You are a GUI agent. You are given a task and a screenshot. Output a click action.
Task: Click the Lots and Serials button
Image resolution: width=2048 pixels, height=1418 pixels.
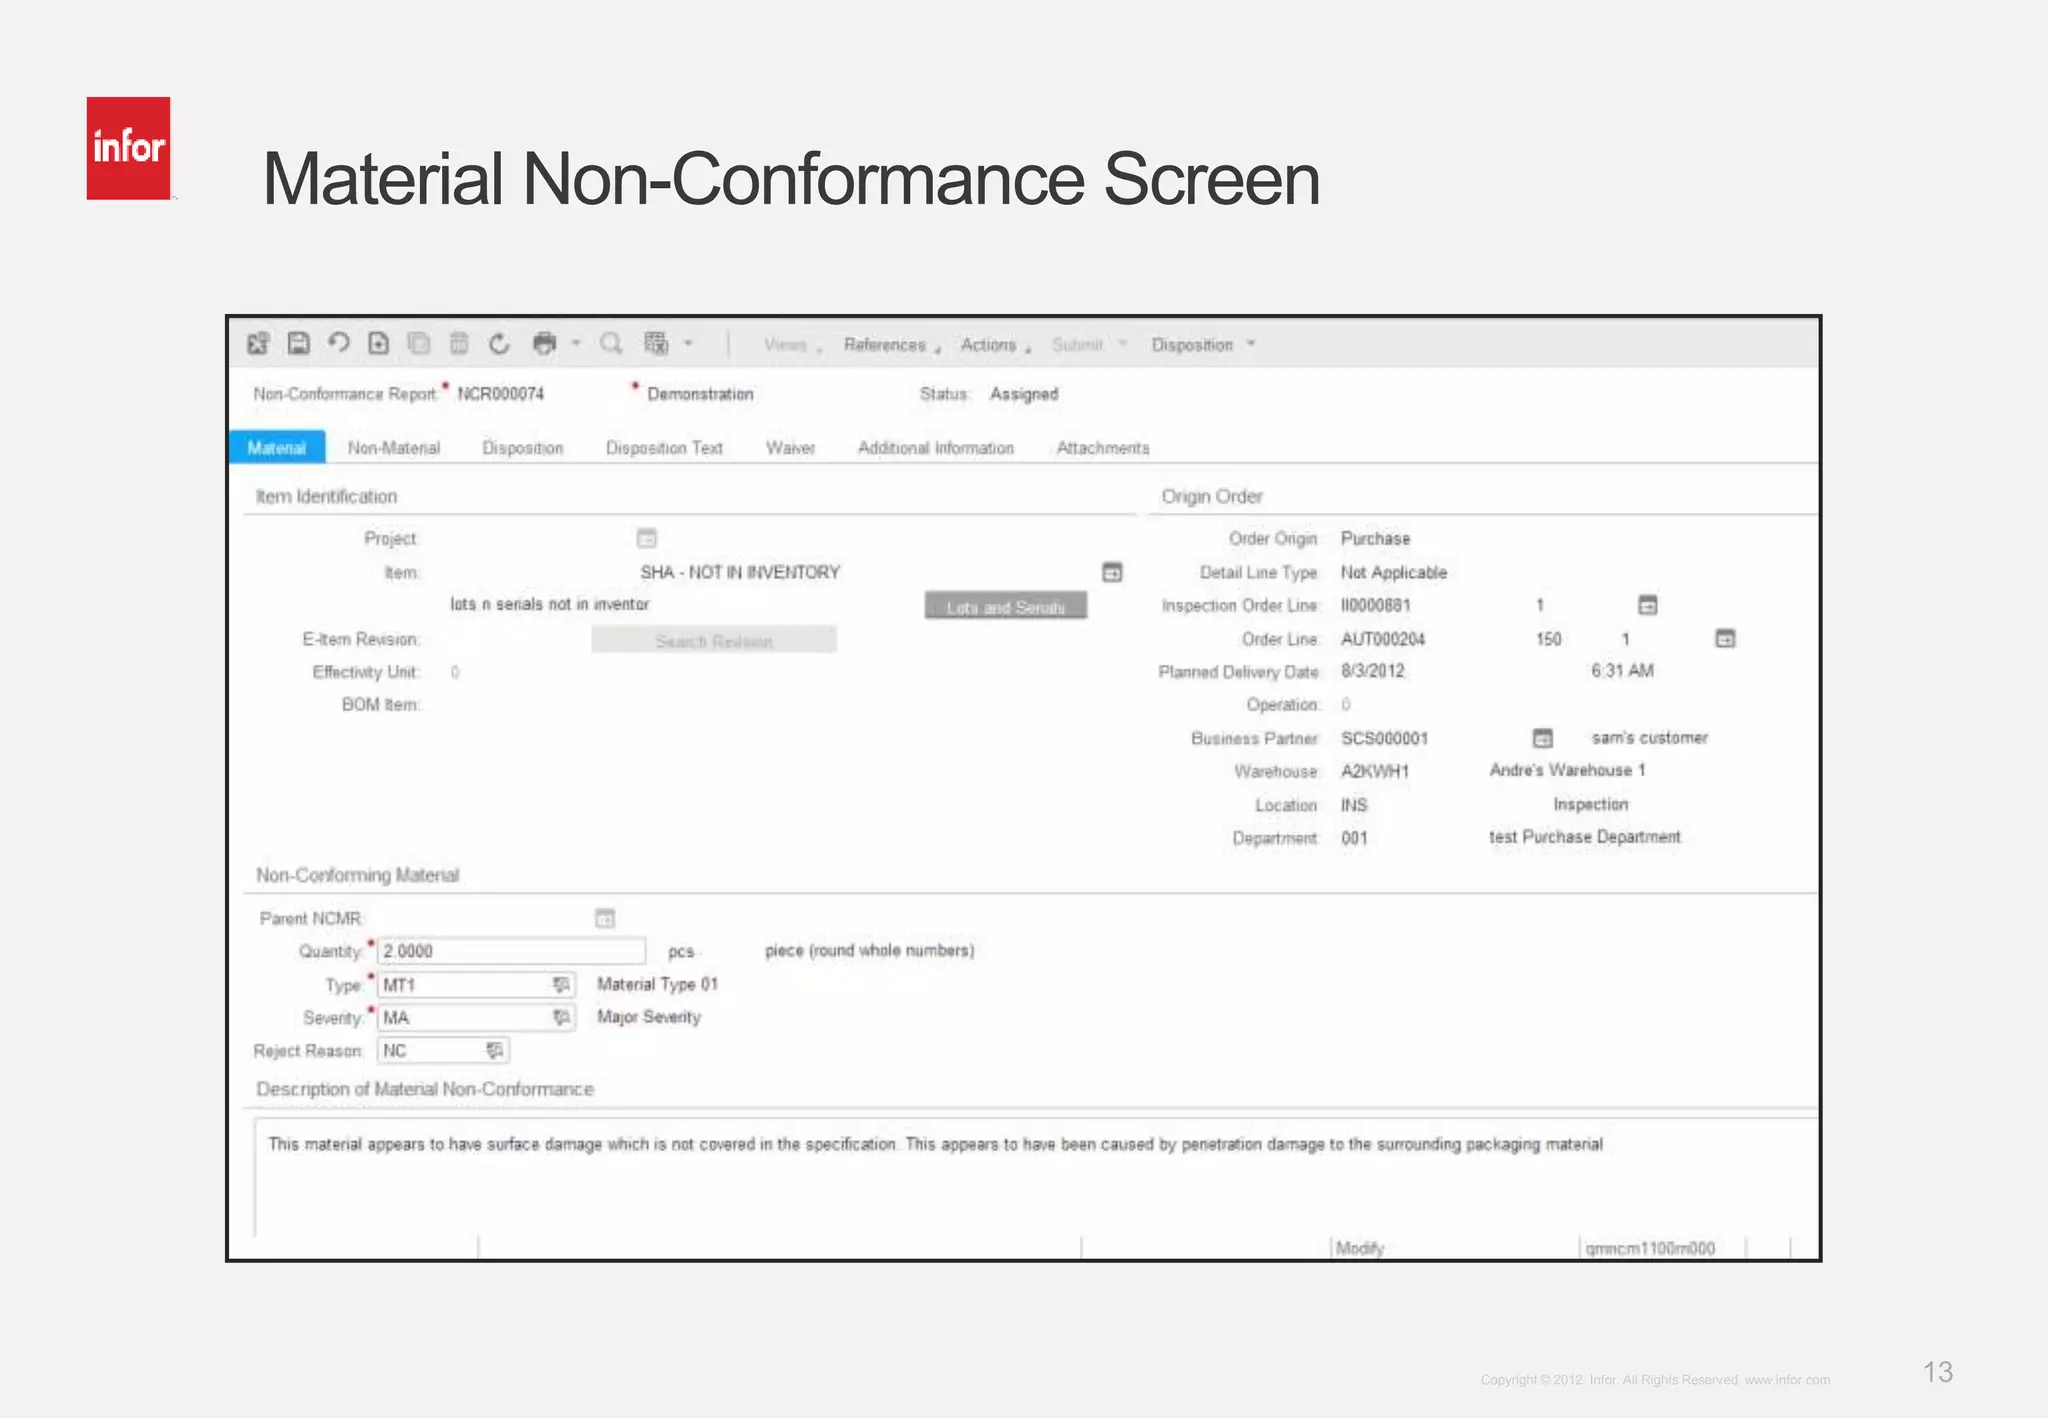coord(1005,606)
